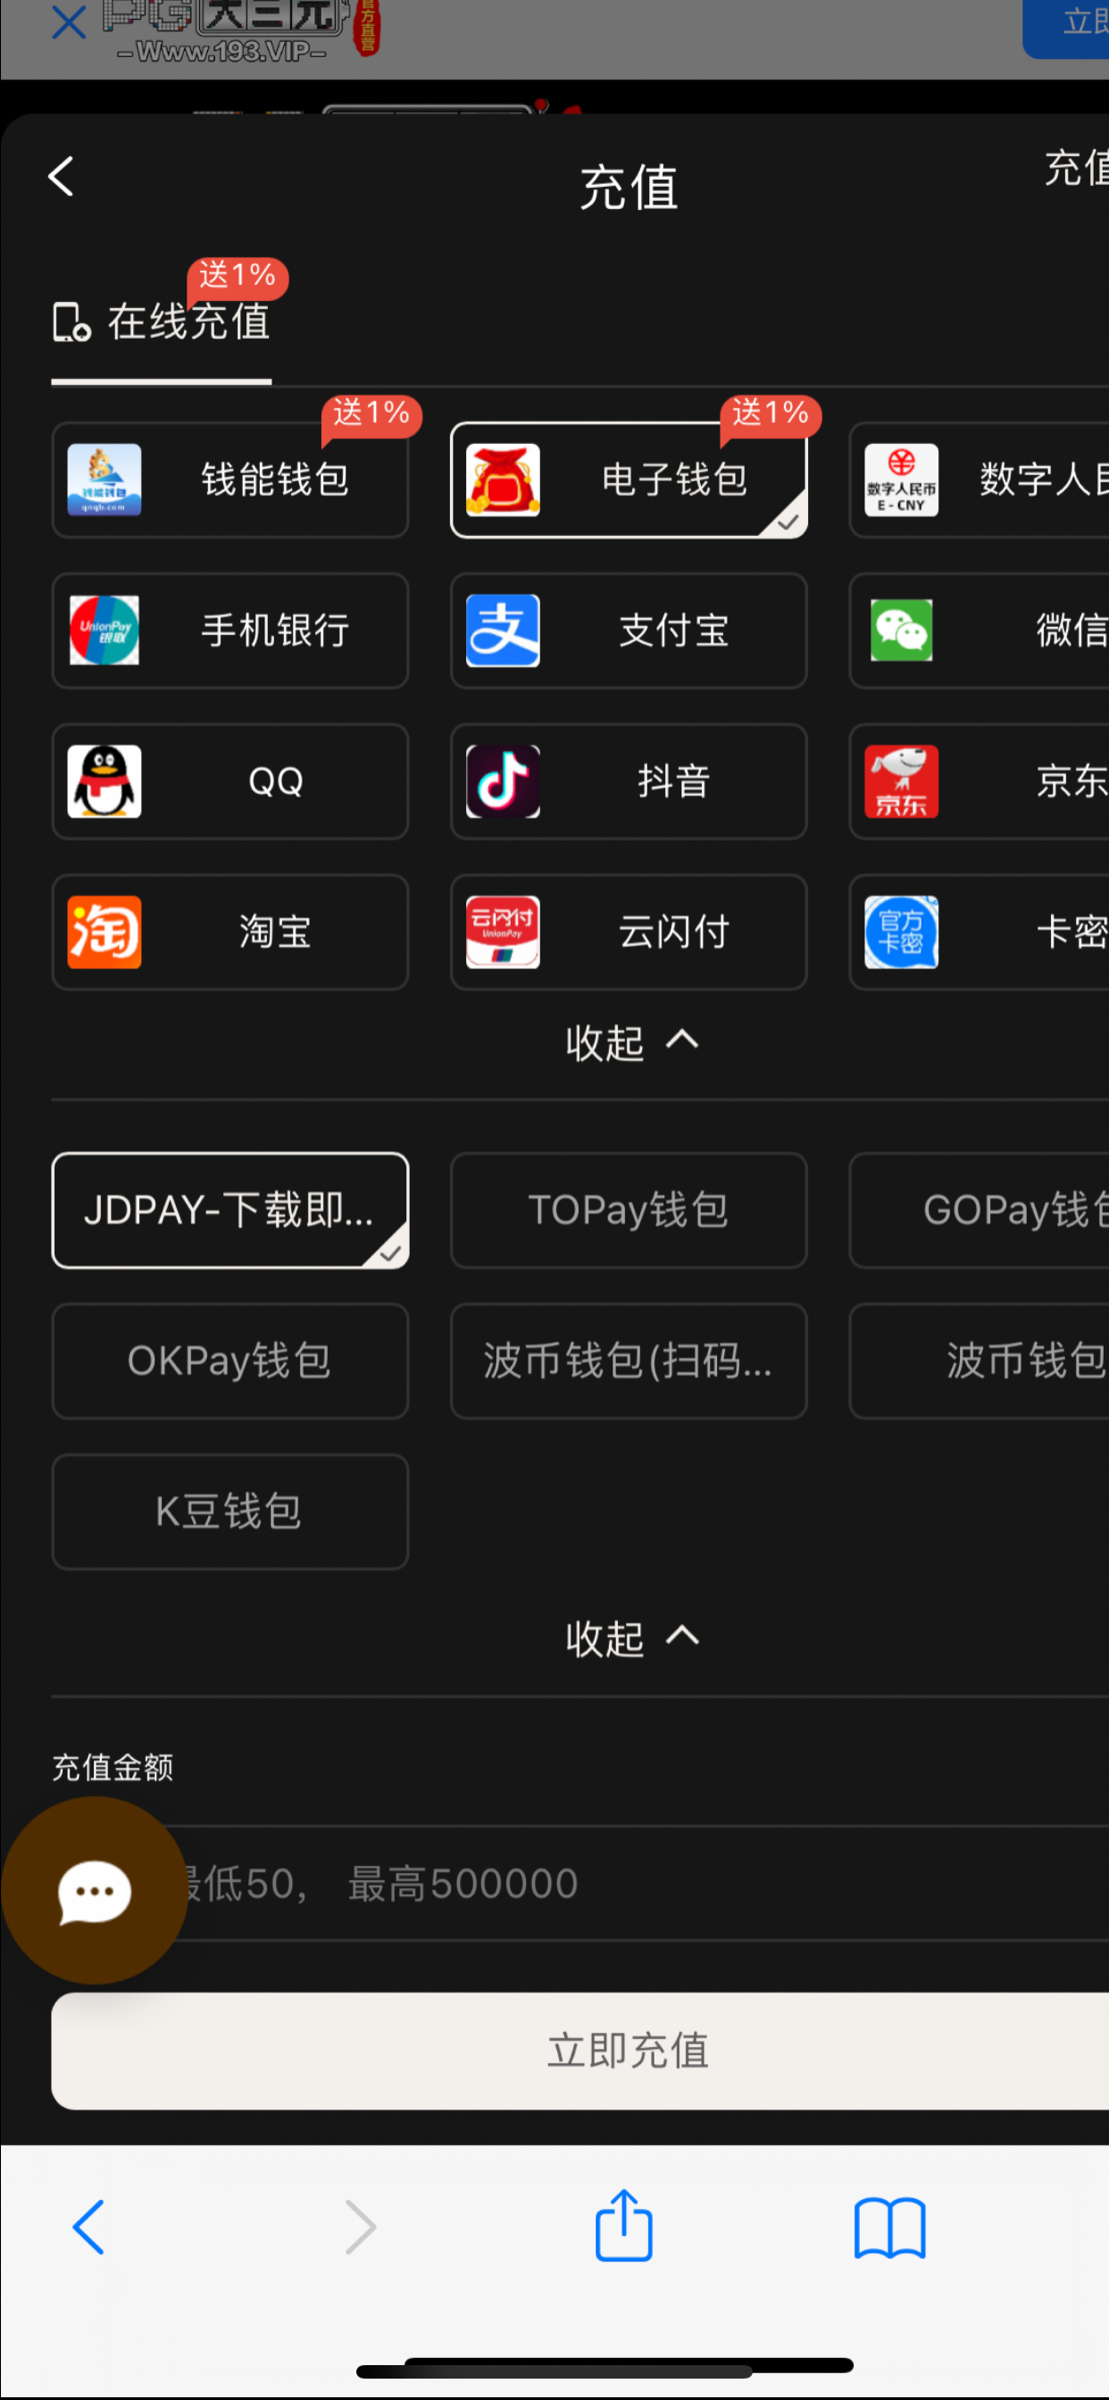Select the UnionPay 手机银行 icon
1109x2400 pixels.
[x=104, y=631]
